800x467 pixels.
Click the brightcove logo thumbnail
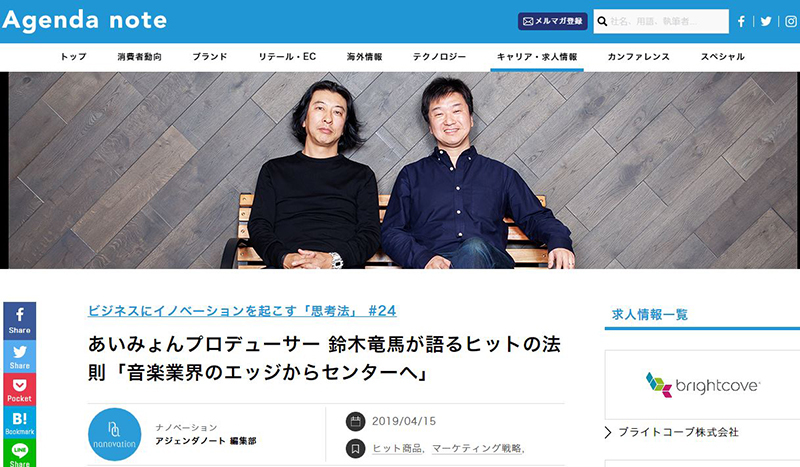click(x=703, y=385)
